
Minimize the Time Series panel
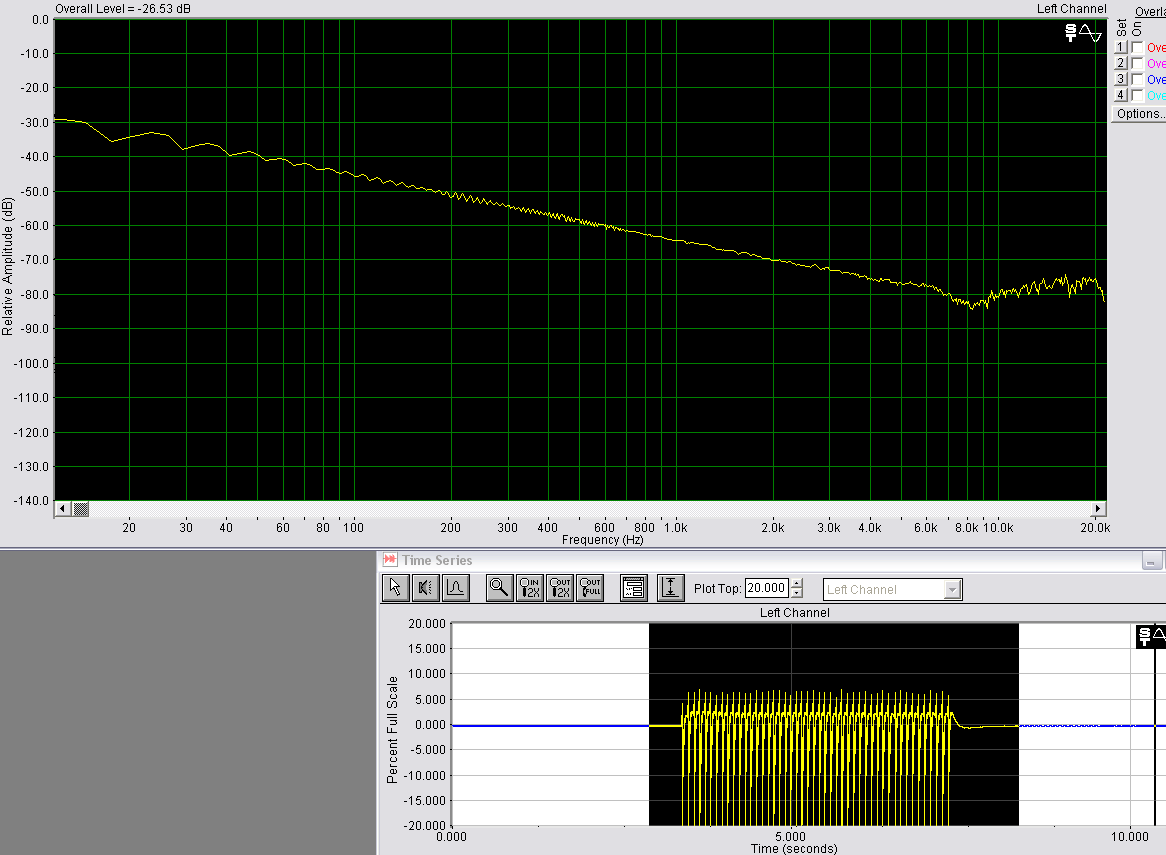click(x=1152, y=561)
